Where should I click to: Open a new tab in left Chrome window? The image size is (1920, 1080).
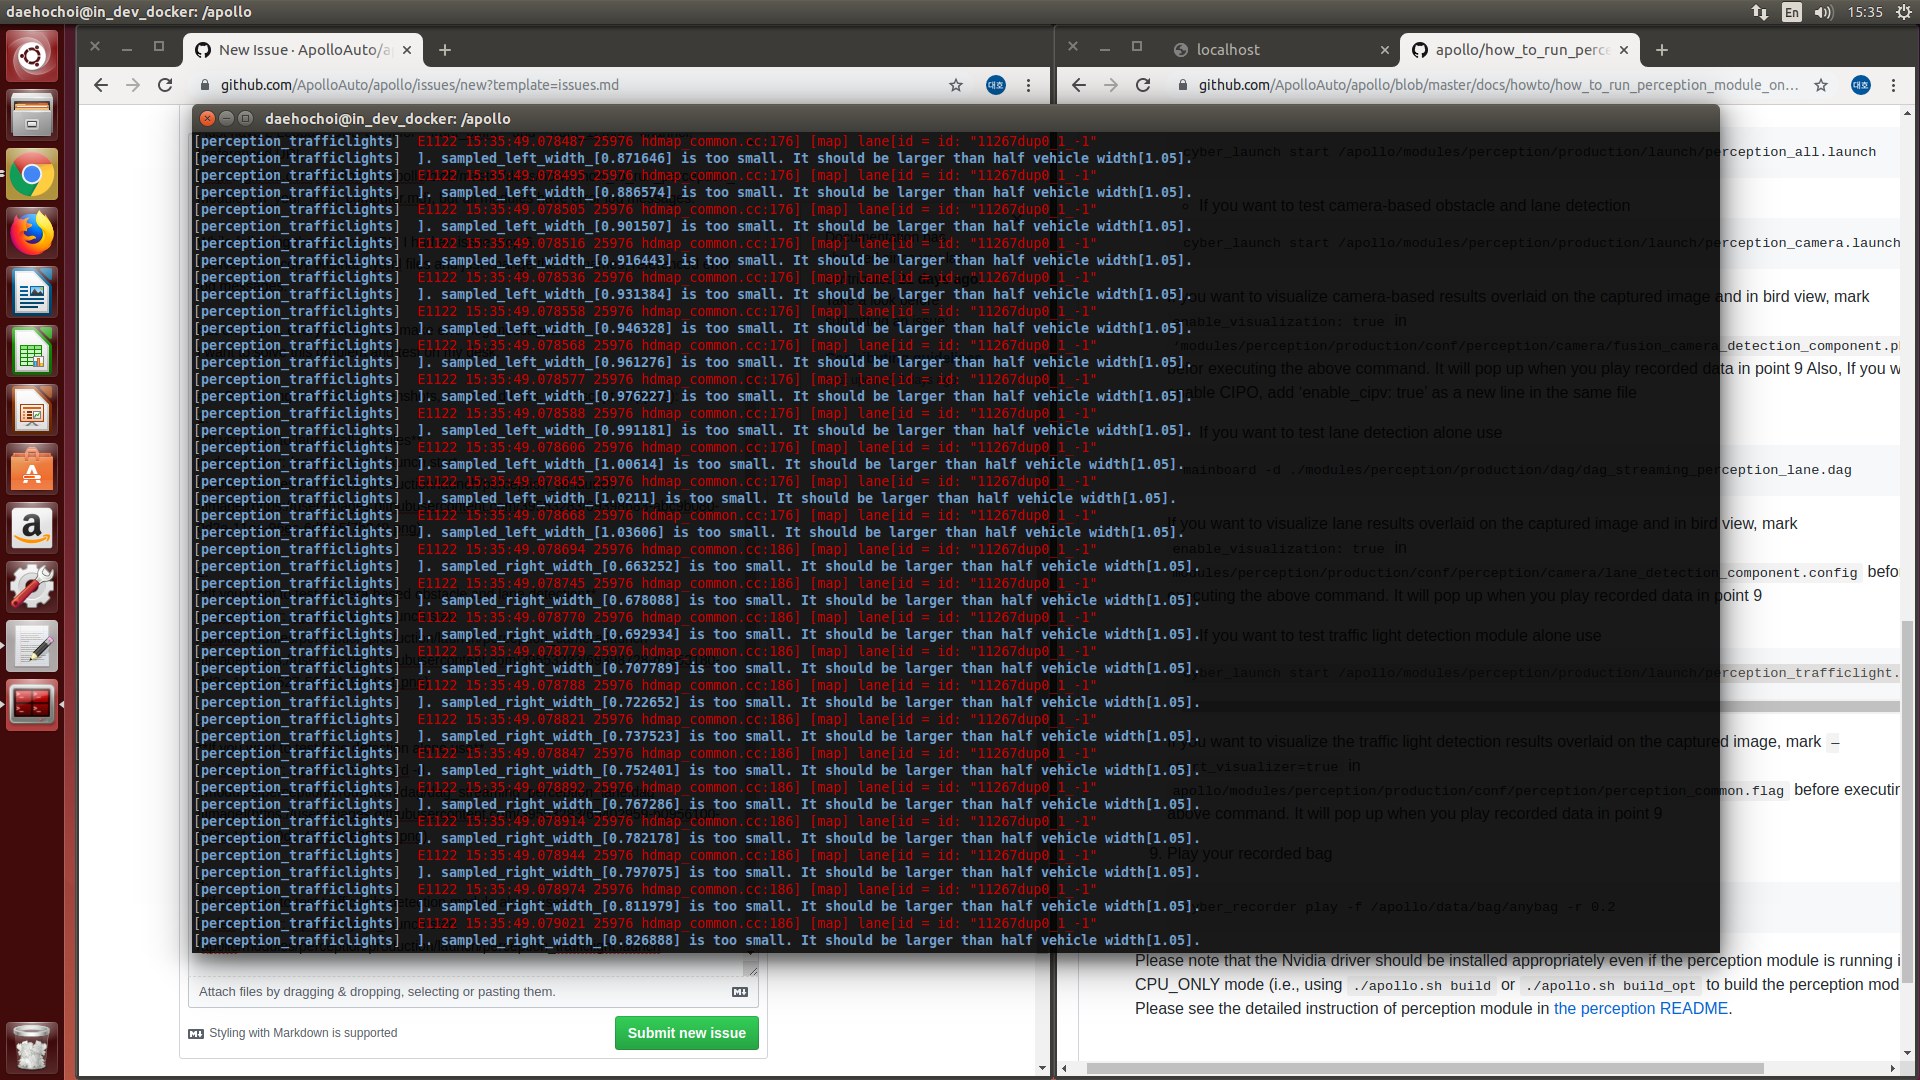click(445, 50)
